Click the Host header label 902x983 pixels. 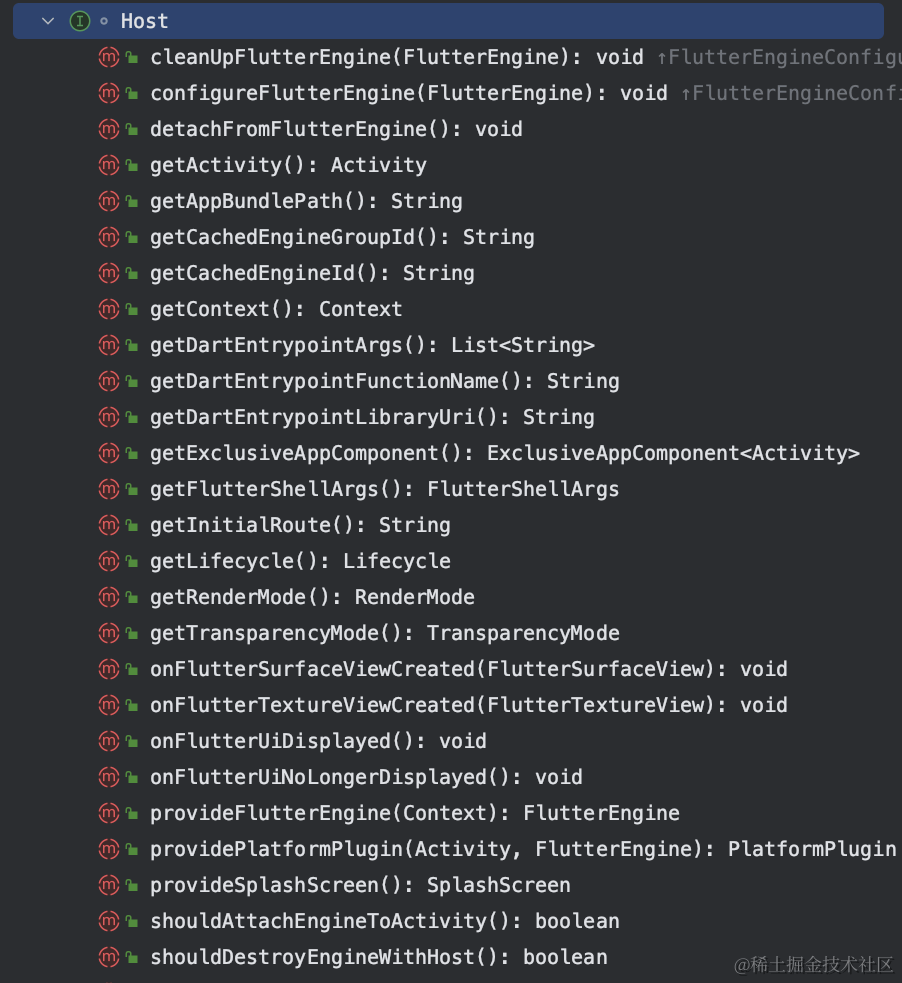(x=144, y=21)
